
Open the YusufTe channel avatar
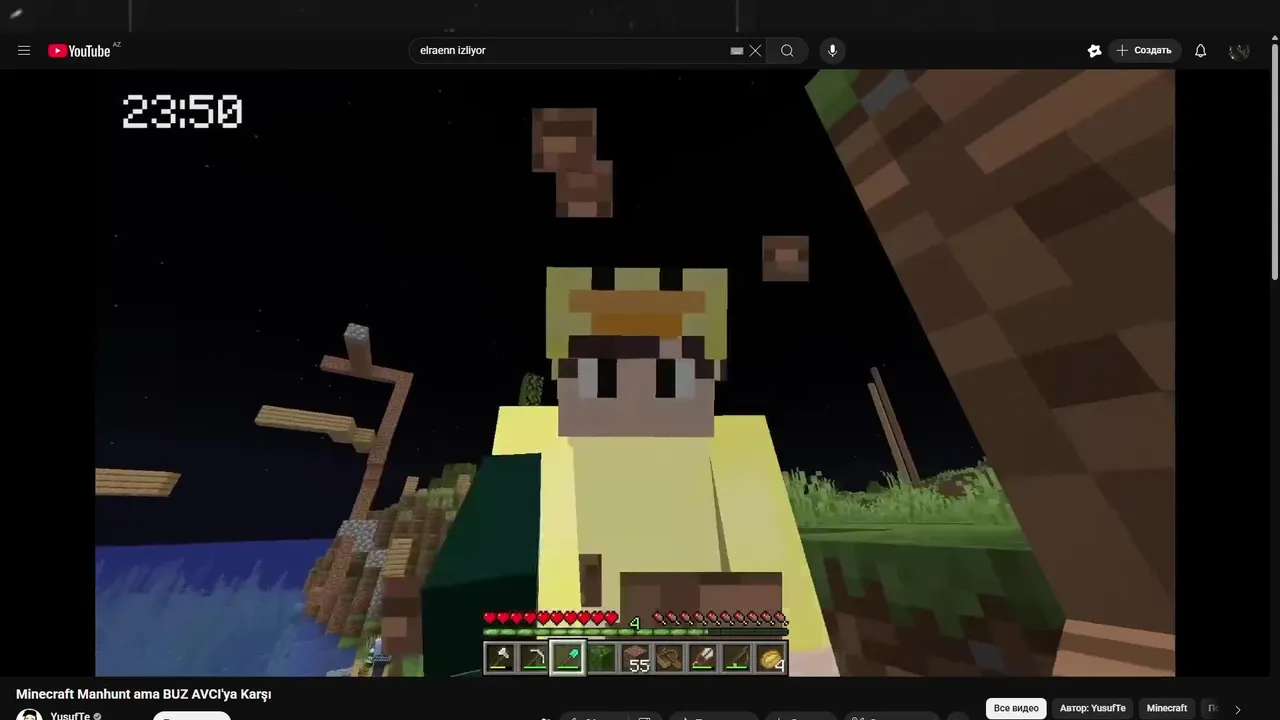coord(29,715)
